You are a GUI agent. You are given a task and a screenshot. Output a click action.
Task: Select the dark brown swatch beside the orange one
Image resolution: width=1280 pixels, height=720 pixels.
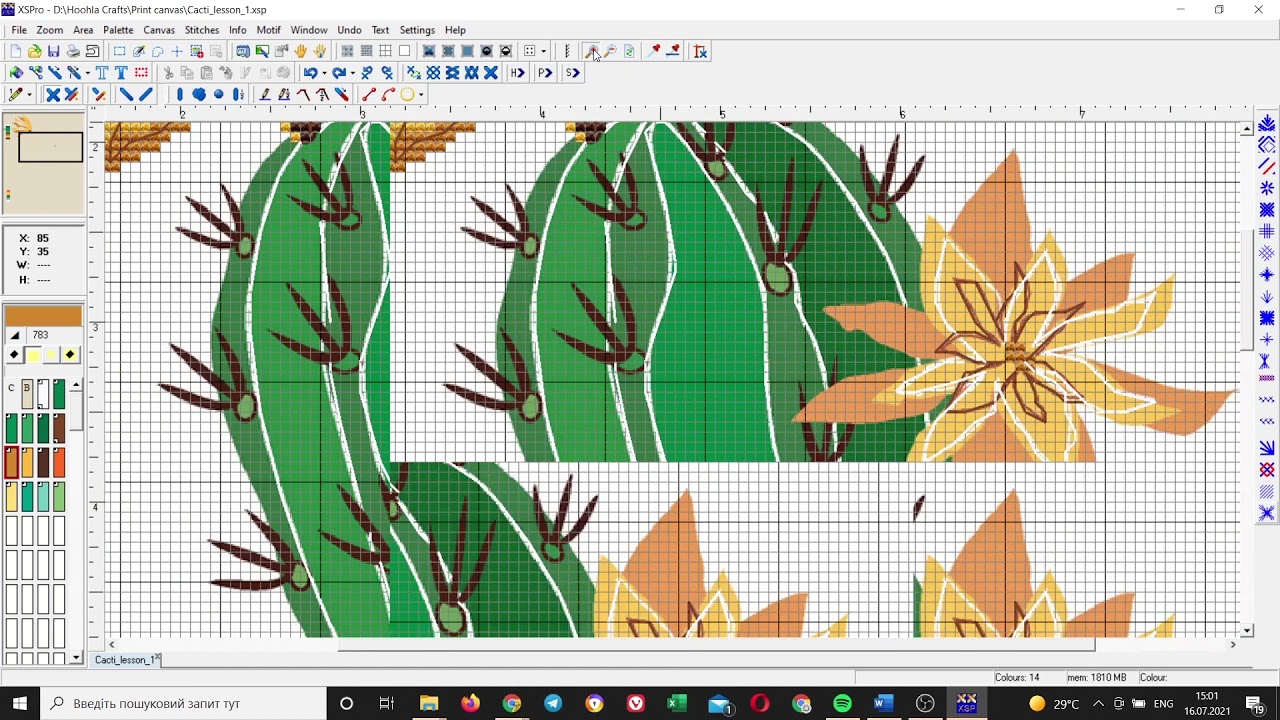point(43,461)
